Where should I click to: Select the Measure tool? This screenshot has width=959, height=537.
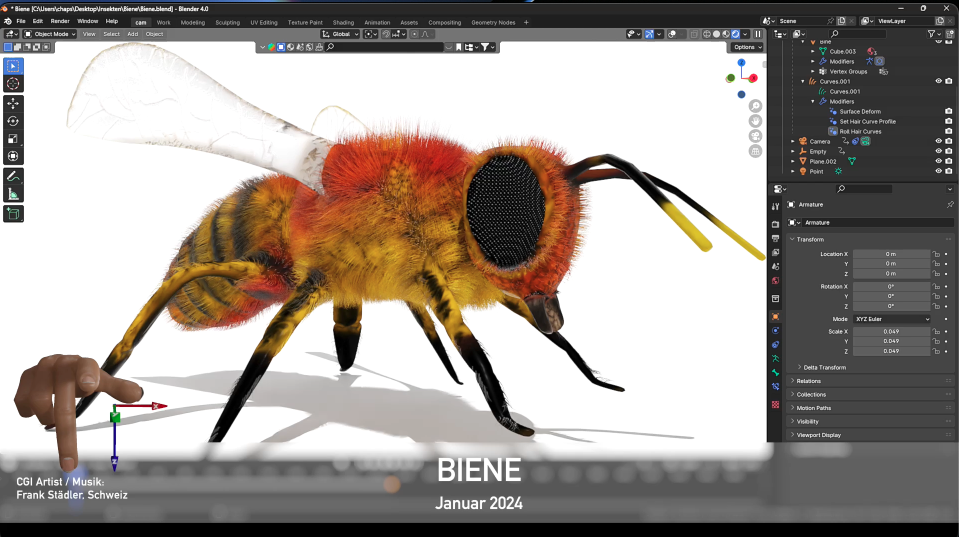coord(13,194)
